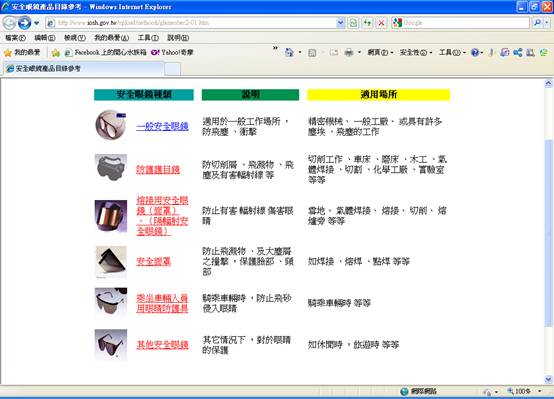This screenshot has width=554, height=399.
Task: Click the Feeds icon in command bar
Action: [312, 53]
